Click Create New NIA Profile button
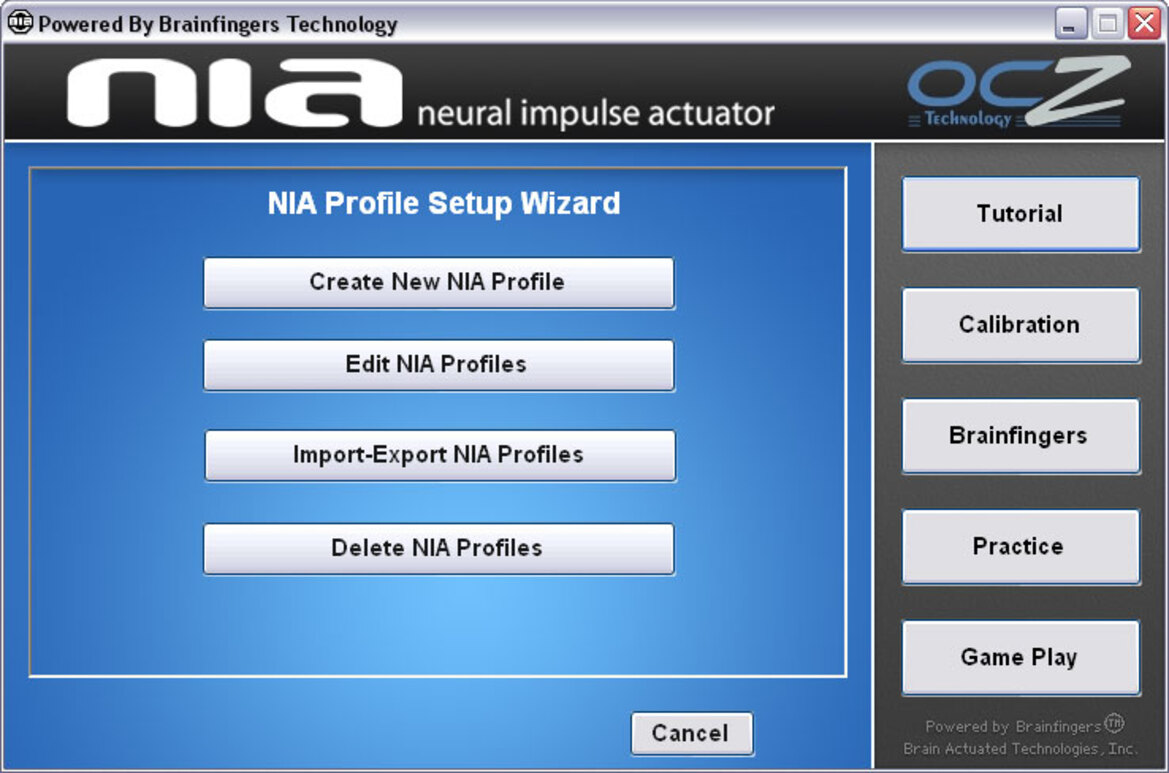The height and width of the screenshot is (773, 1169). (x=438, y=283)
